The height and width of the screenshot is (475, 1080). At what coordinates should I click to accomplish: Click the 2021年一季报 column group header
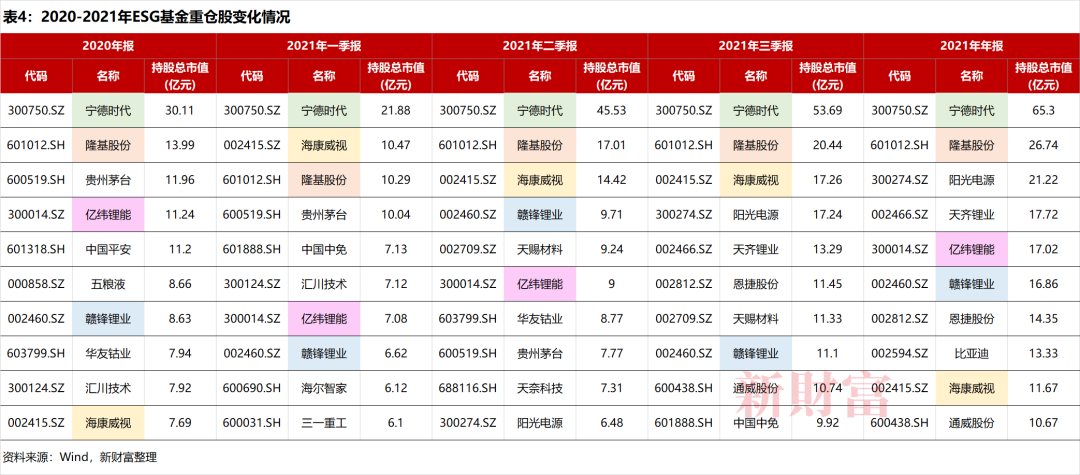click(x=324, y=46)
